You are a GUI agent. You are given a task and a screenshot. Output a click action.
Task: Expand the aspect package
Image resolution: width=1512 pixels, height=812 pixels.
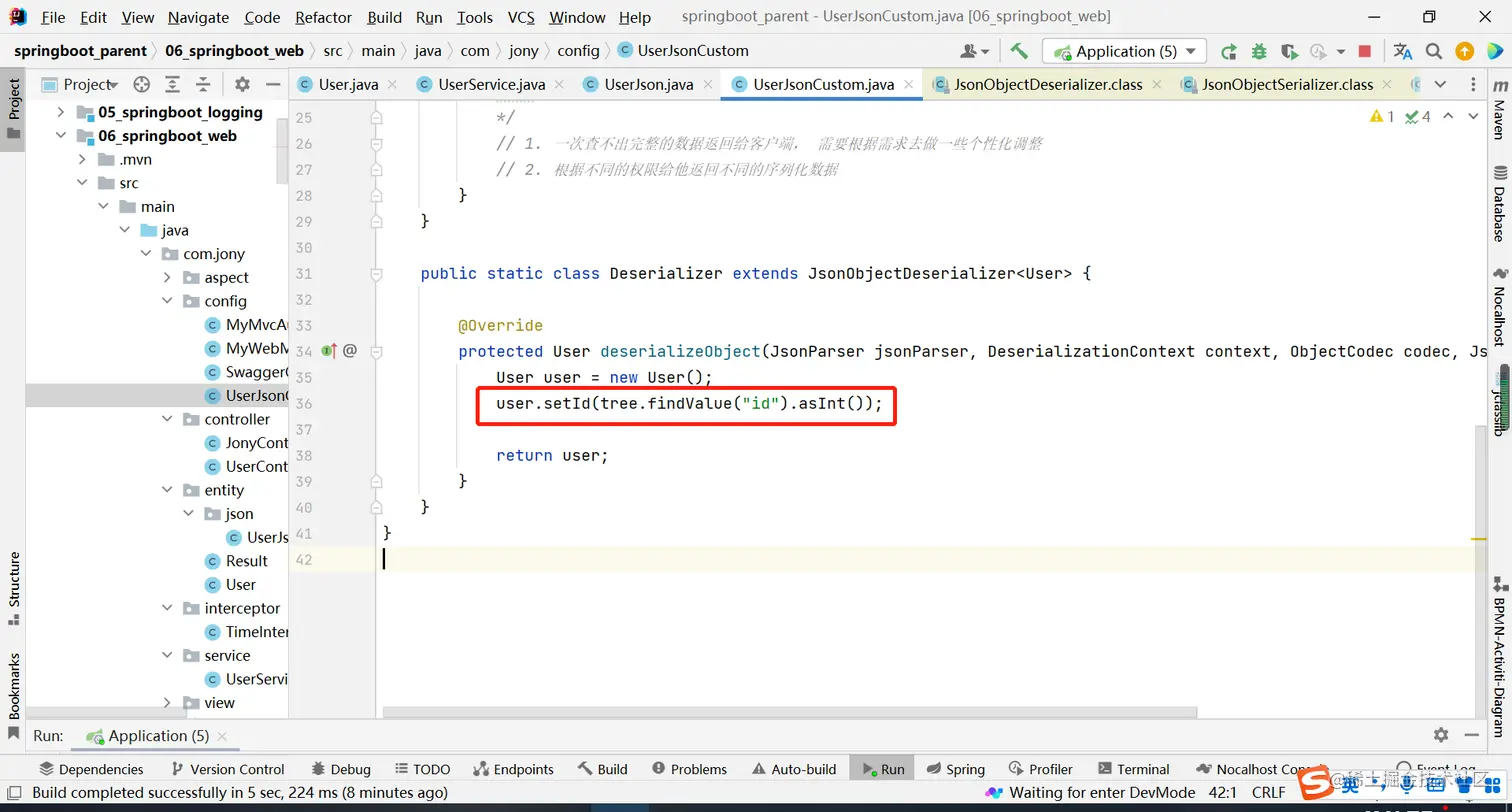click(167, 277)
